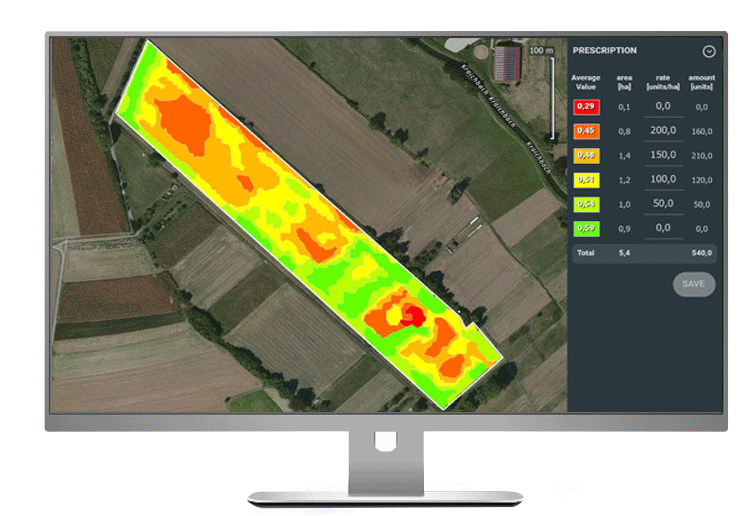Viewport: 752px width, 516px height.
Task: Click the large orange zone at the field's top
Action: coord(185,123)
